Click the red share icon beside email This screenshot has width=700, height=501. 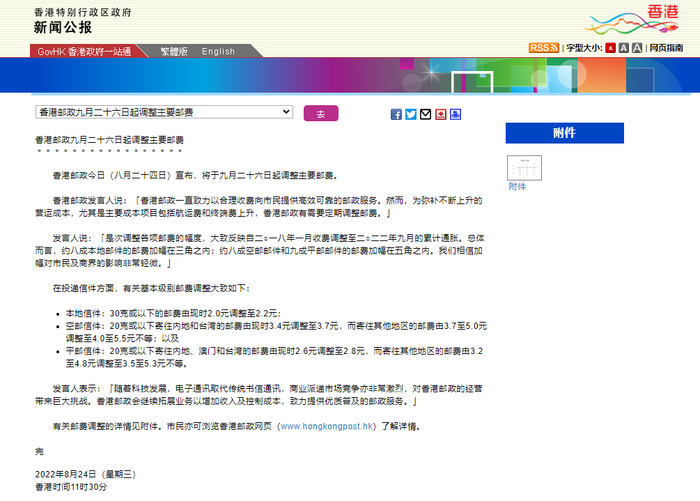tap(441, 114)
